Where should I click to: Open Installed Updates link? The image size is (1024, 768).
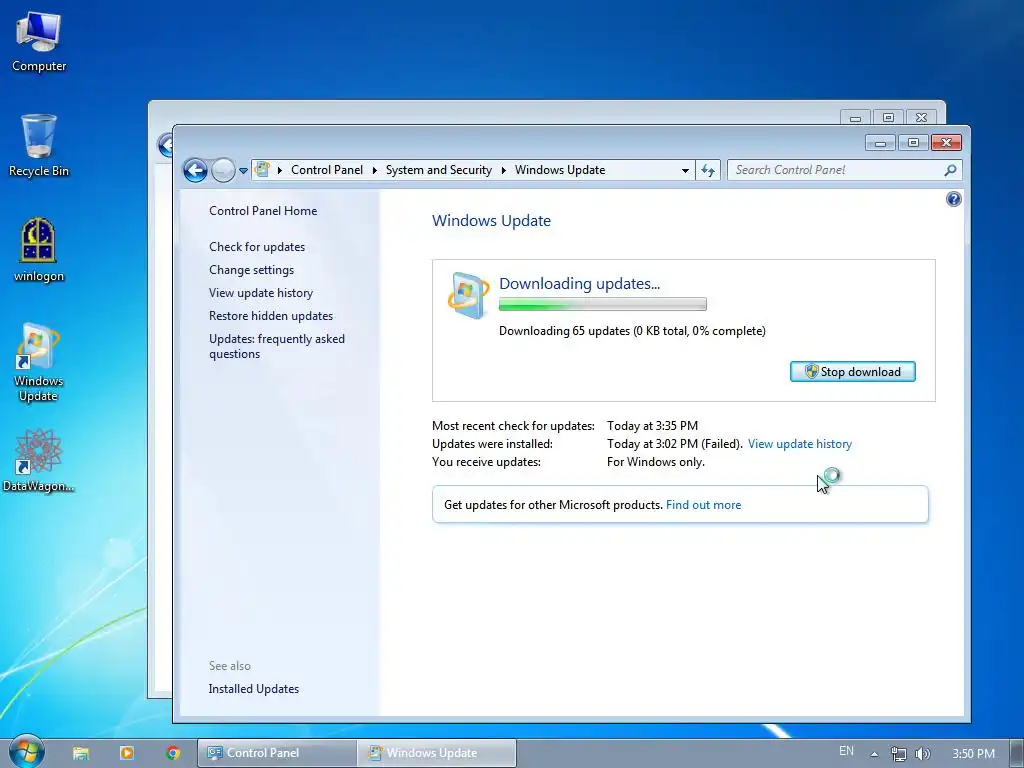coord(253,689)
